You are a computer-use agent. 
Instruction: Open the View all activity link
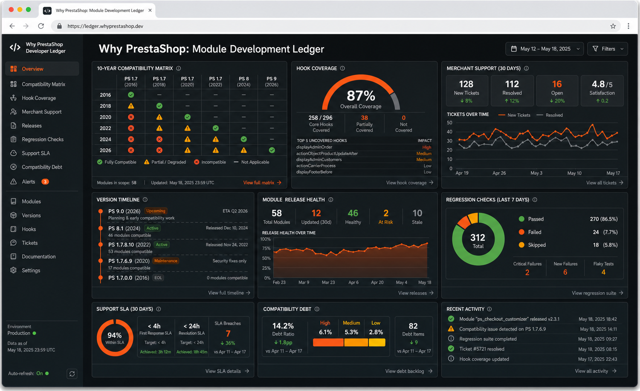596,371
